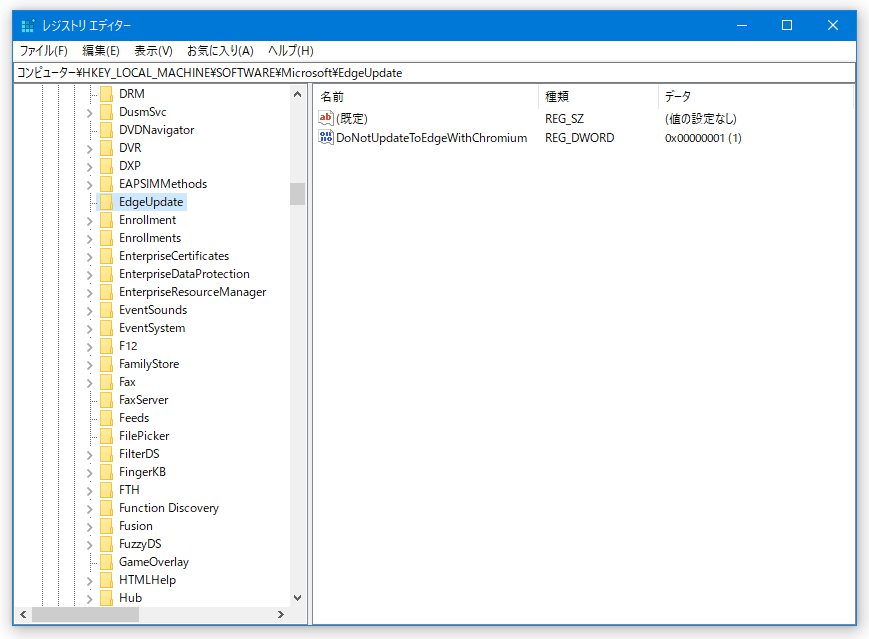
Task: Open the 表示(V) menu
Action: (x=153, y=51)
